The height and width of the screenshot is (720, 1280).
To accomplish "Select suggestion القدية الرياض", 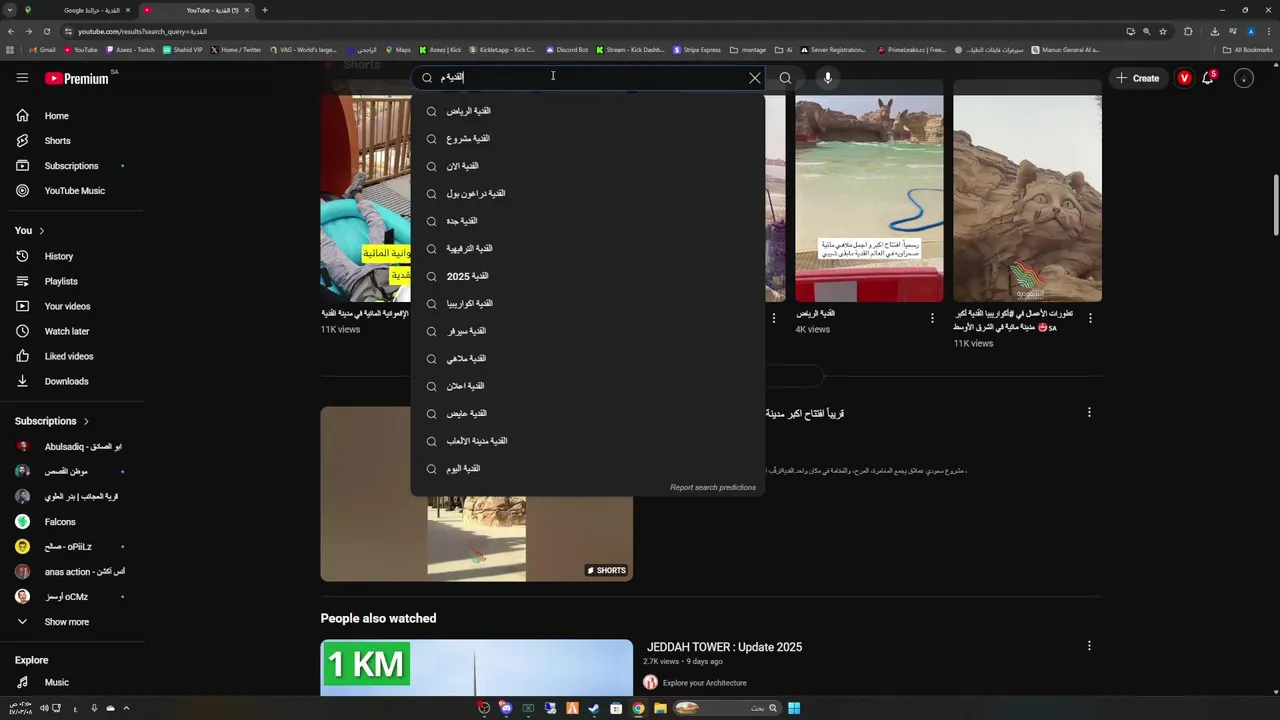I will [x=588, y=111].
